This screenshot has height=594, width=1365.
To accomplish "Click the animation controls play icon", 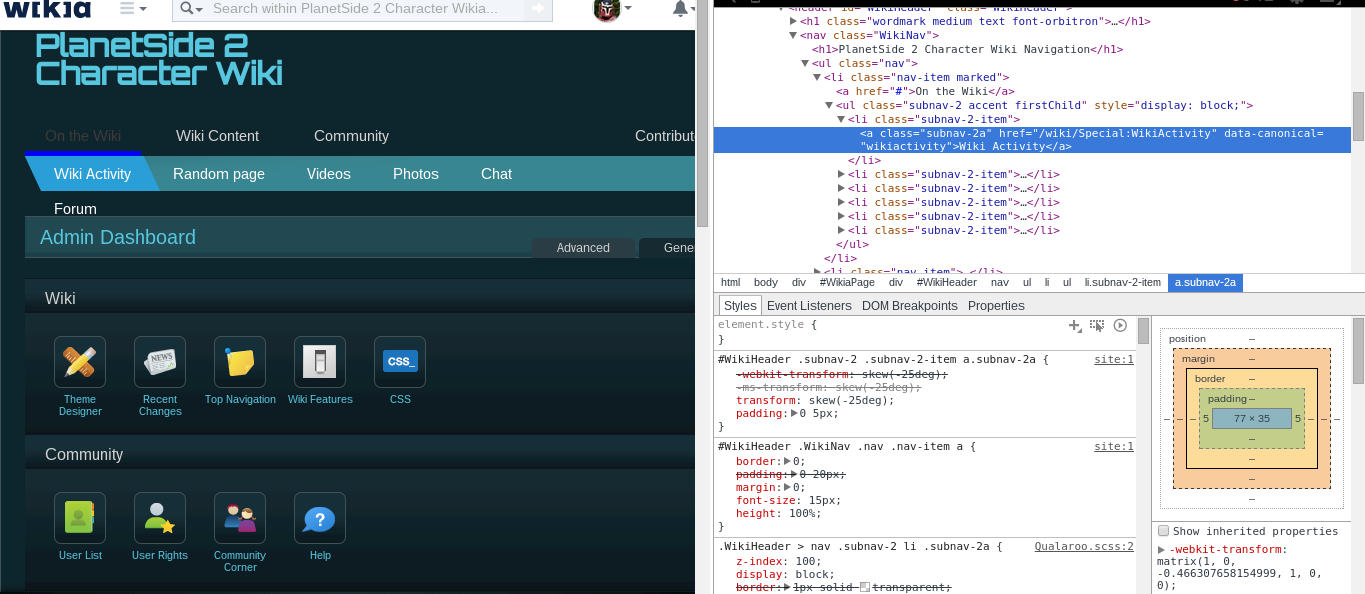I will pos(1120,326).
